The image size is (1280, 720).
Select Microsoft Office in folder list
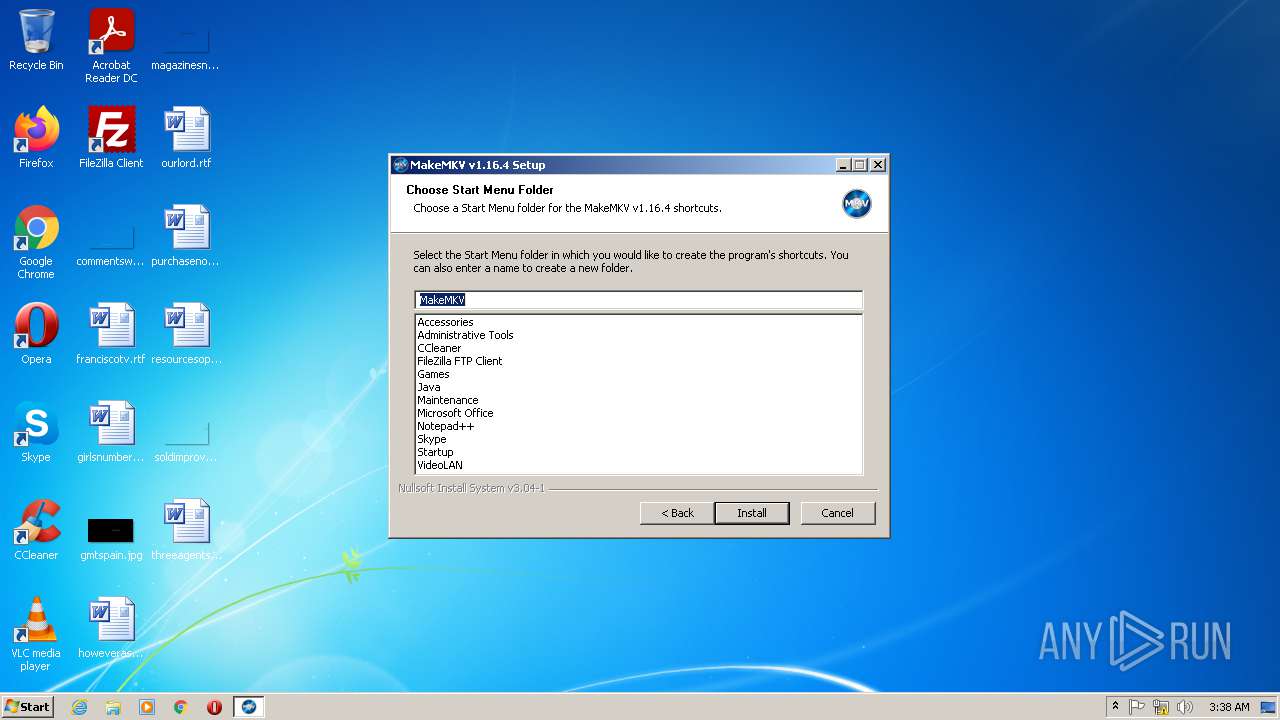pos(455,413)
